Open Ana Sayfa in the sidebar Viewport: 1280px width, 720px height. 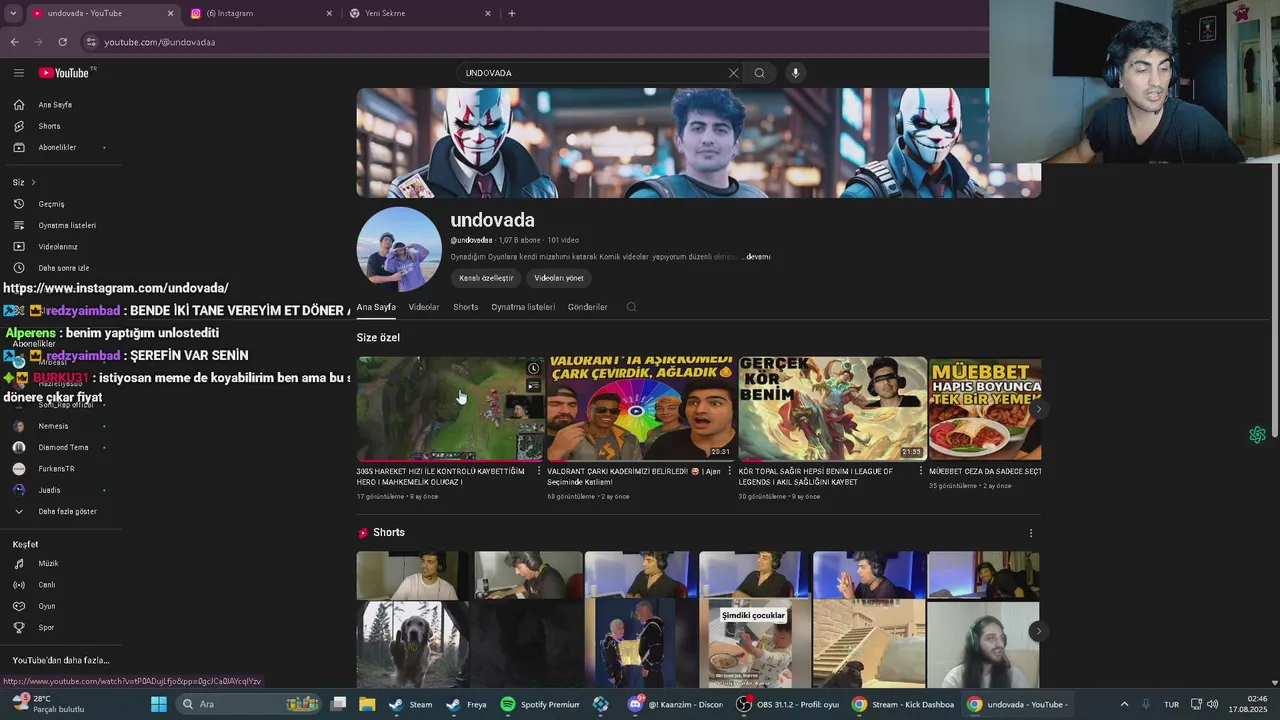pos(55,105)
